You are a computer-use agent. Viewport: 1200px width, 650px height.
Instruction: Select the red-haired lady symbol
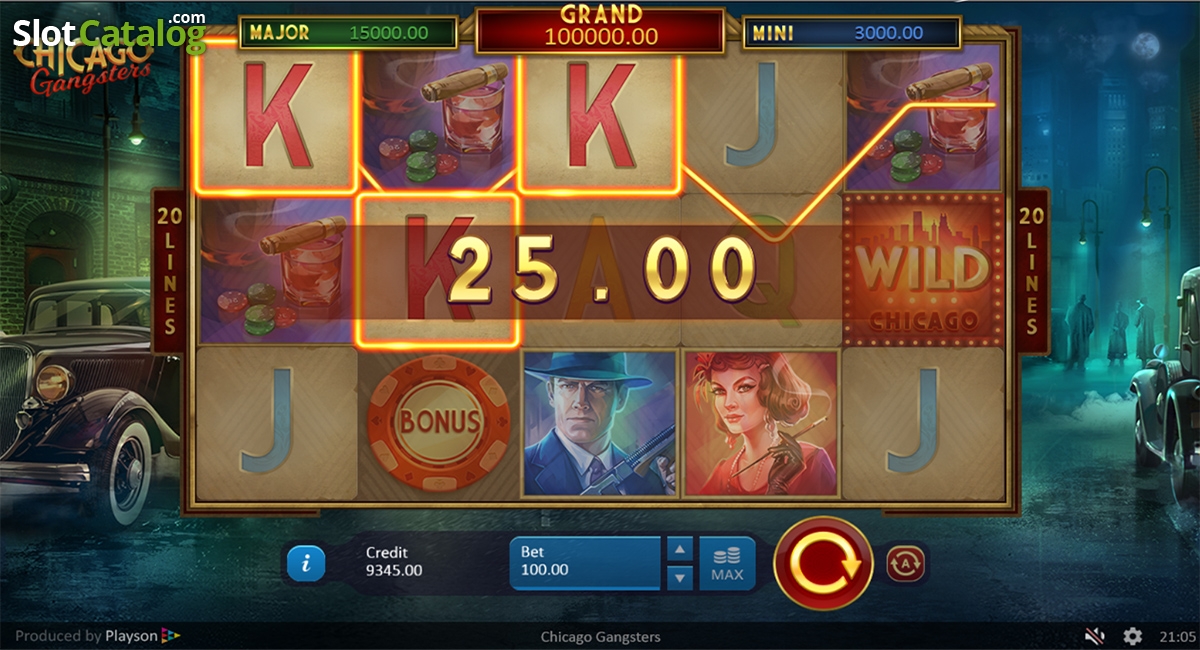(x=760, y=422)
